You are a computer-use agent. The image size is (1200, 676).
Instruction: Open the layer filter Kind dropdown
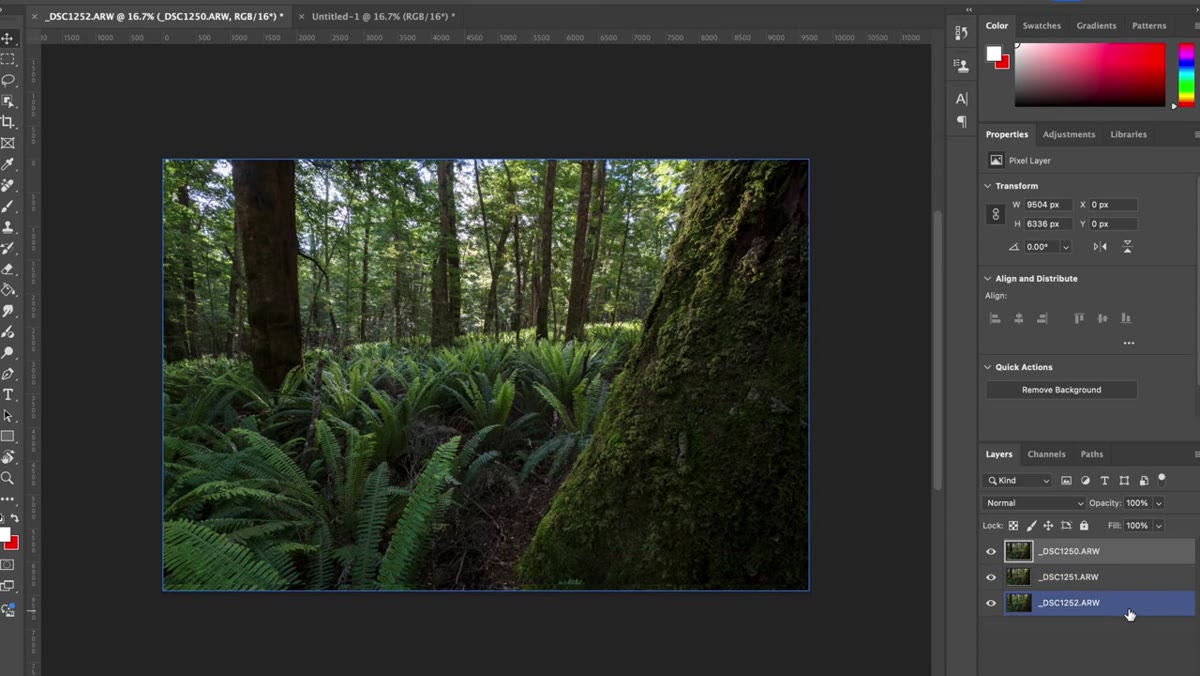coord(1018,481)
